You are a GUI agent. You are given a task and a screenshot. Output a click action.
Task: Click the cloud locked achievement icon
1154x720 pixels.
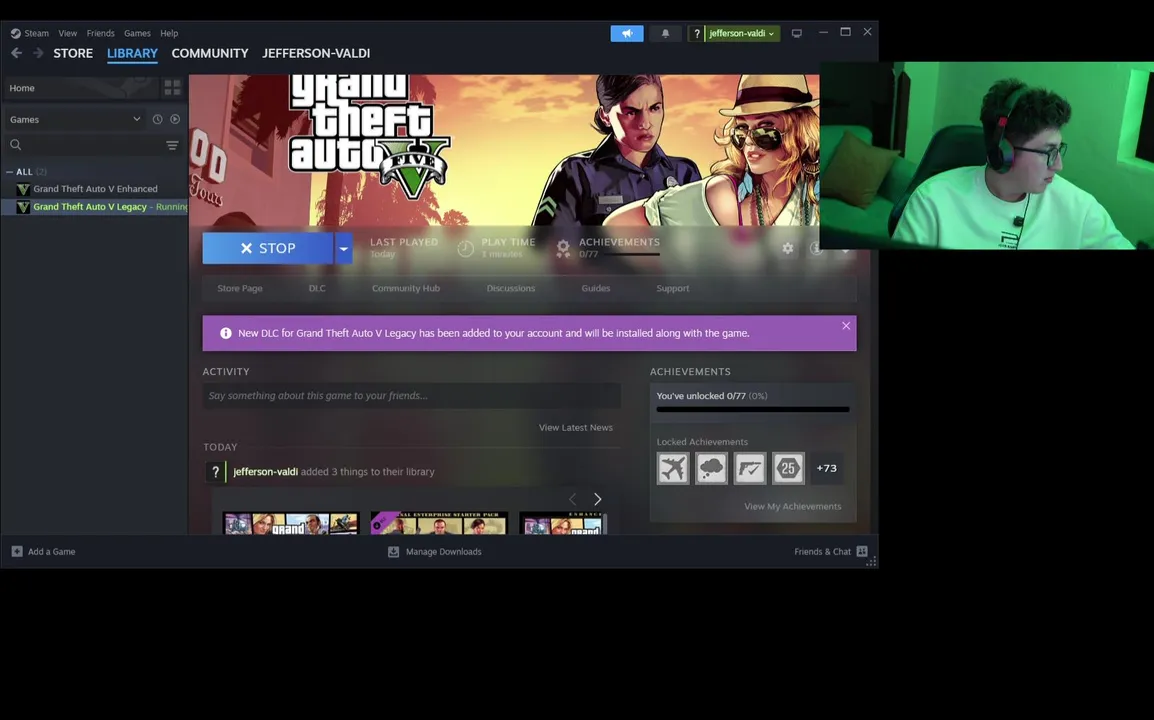click(x=711, y=468)
